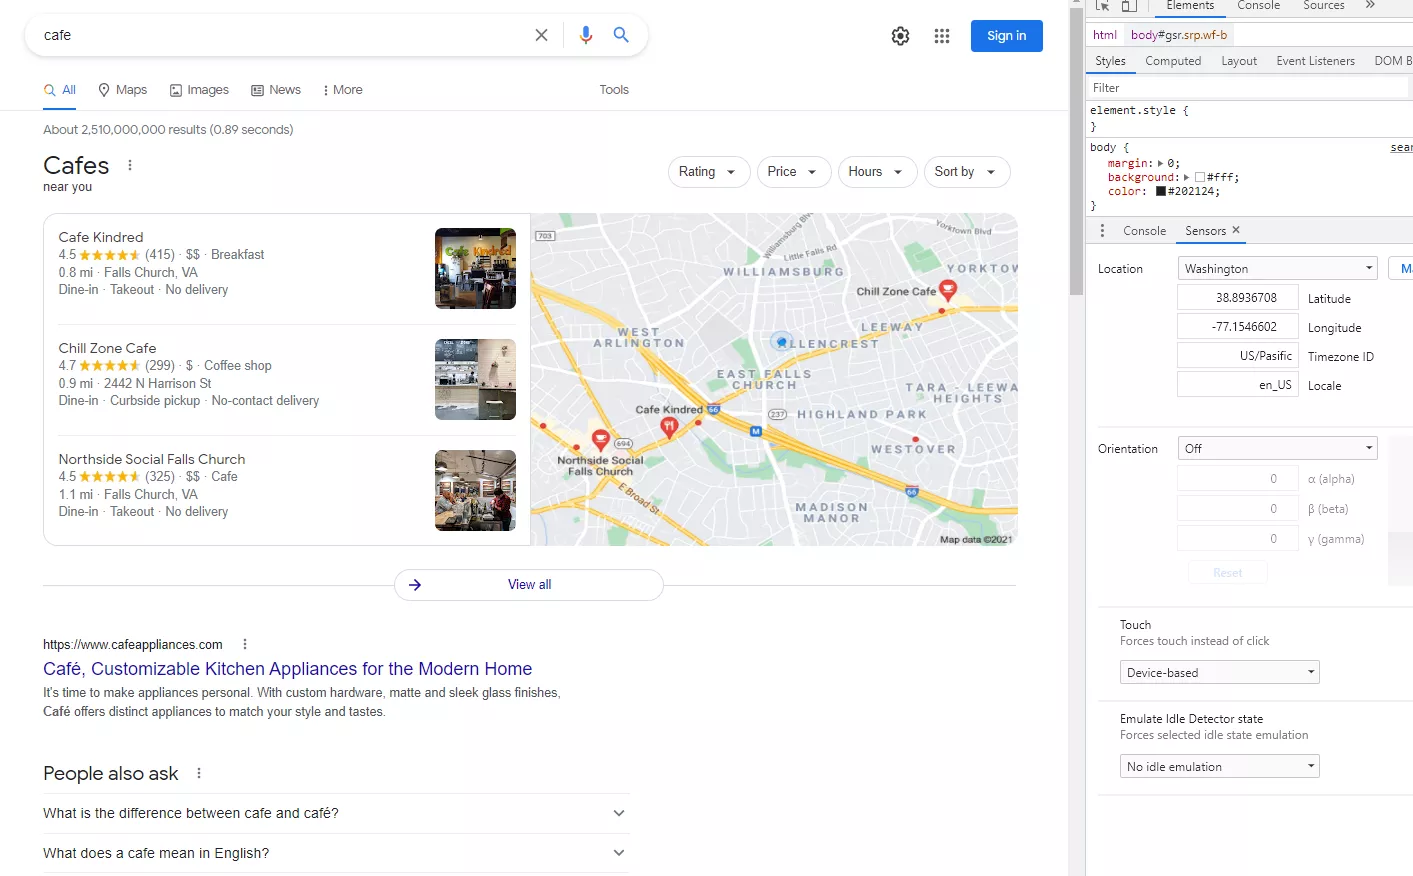Click the Cafe Kindred map pin

click(x=669, y=427)
